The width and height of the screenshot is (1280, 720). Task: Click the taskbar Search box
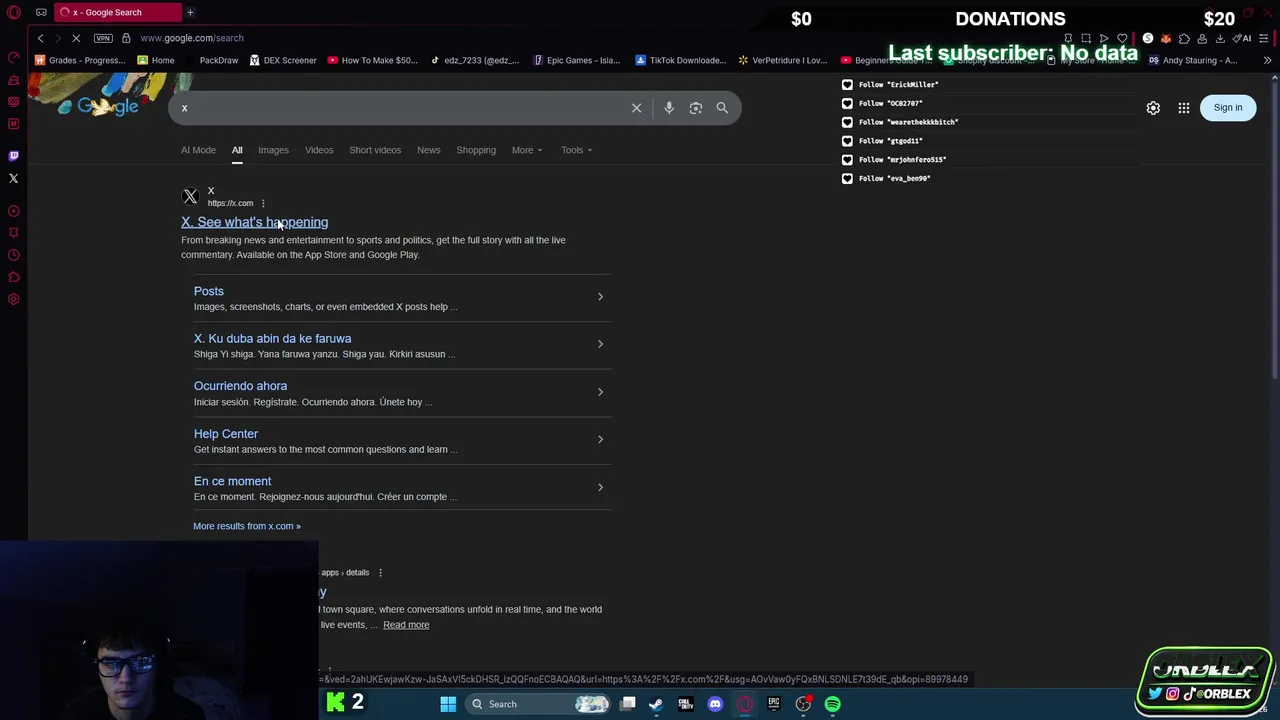[x=539, y=704]
